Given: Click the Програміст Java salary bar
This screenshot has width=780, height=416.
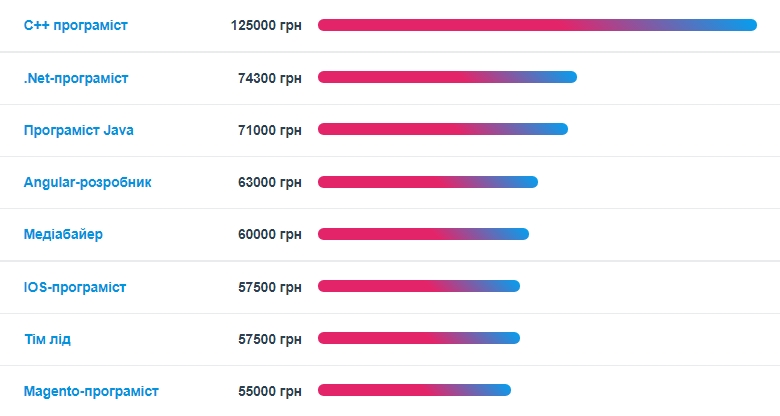Looking at the screenshot, I should coord(442,129).
